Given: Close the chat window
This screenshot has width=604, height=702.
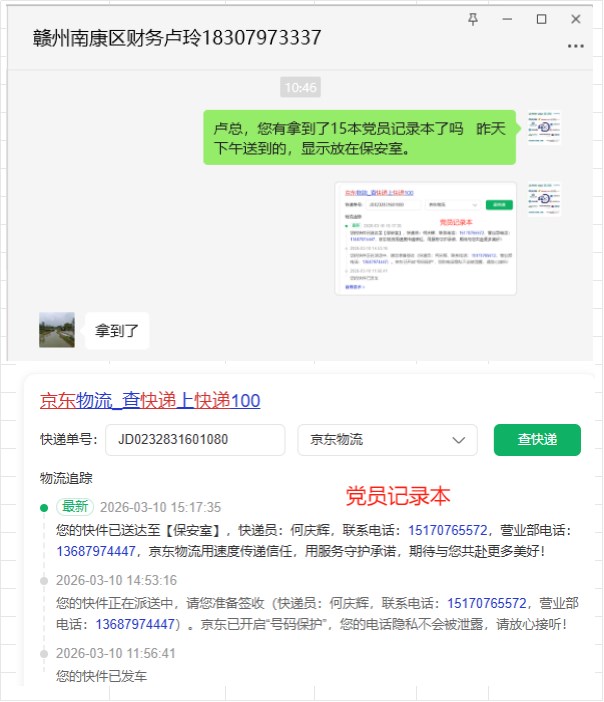Looking at the screenshot, I should (575, 20).
